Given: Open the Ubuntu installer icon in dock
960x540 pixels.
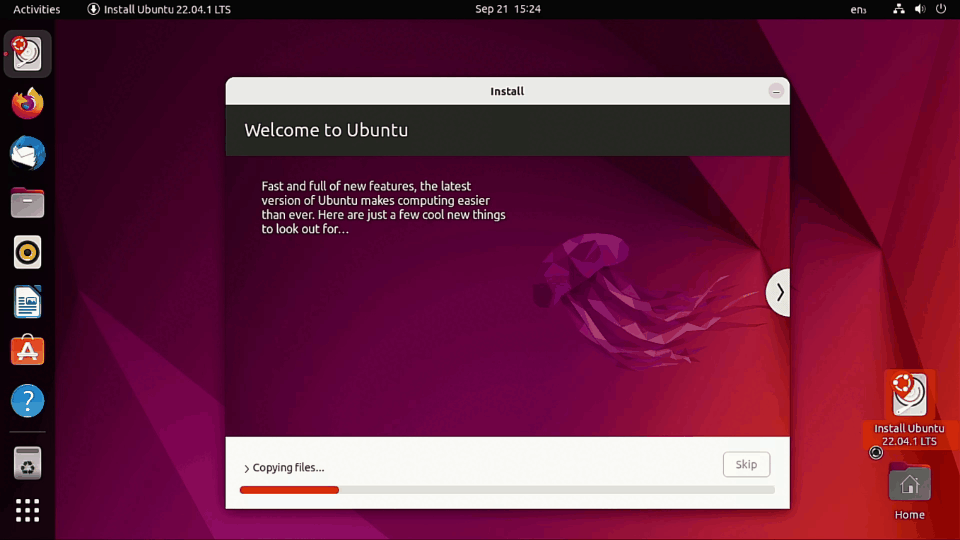Looking at the screenshot, I should [27, 54].
